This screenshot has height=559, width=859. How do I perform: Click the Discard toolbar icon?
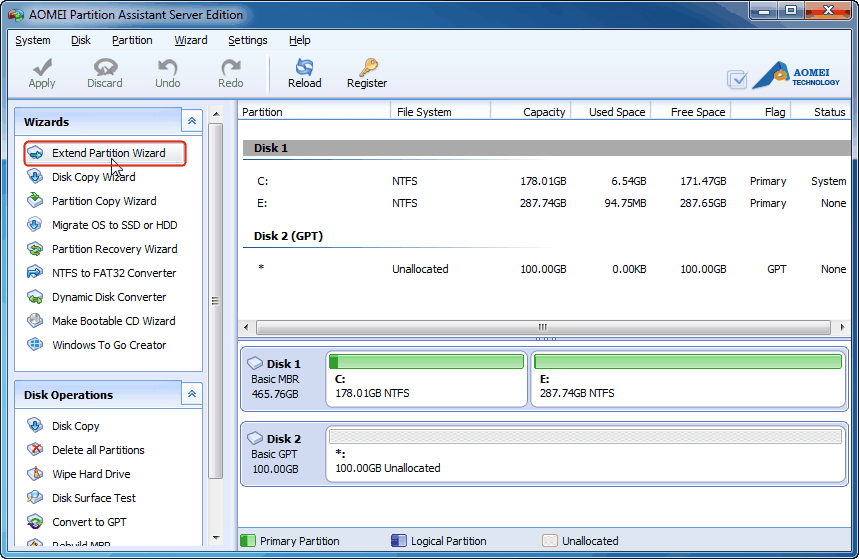(105, 67)
